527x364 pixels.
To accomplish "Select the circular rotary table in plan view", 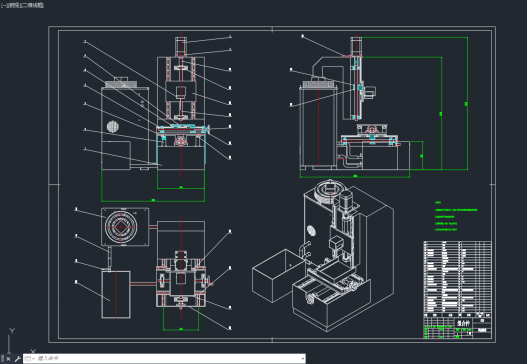I will coord(121,227).
